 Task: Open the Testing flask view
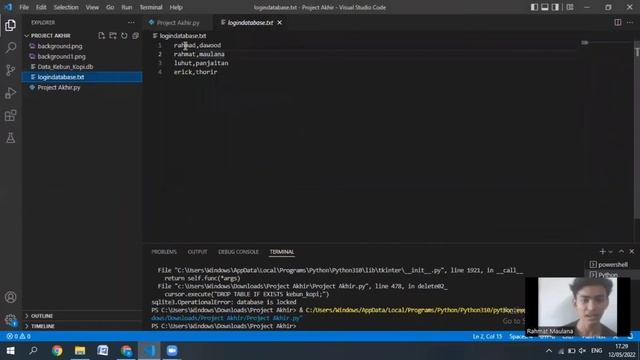tap(11, 138)
